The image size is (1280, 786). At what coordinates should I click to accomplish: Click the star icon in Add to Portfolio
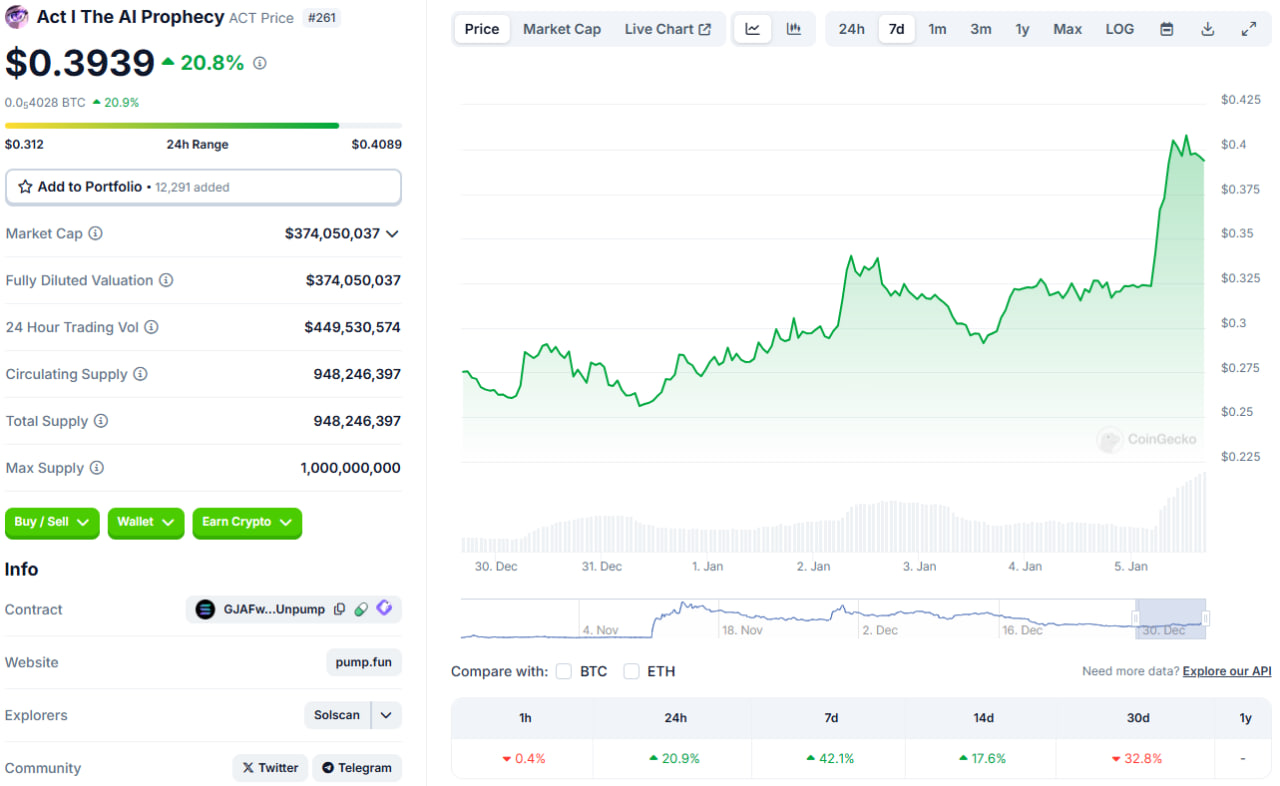[25, 187]
